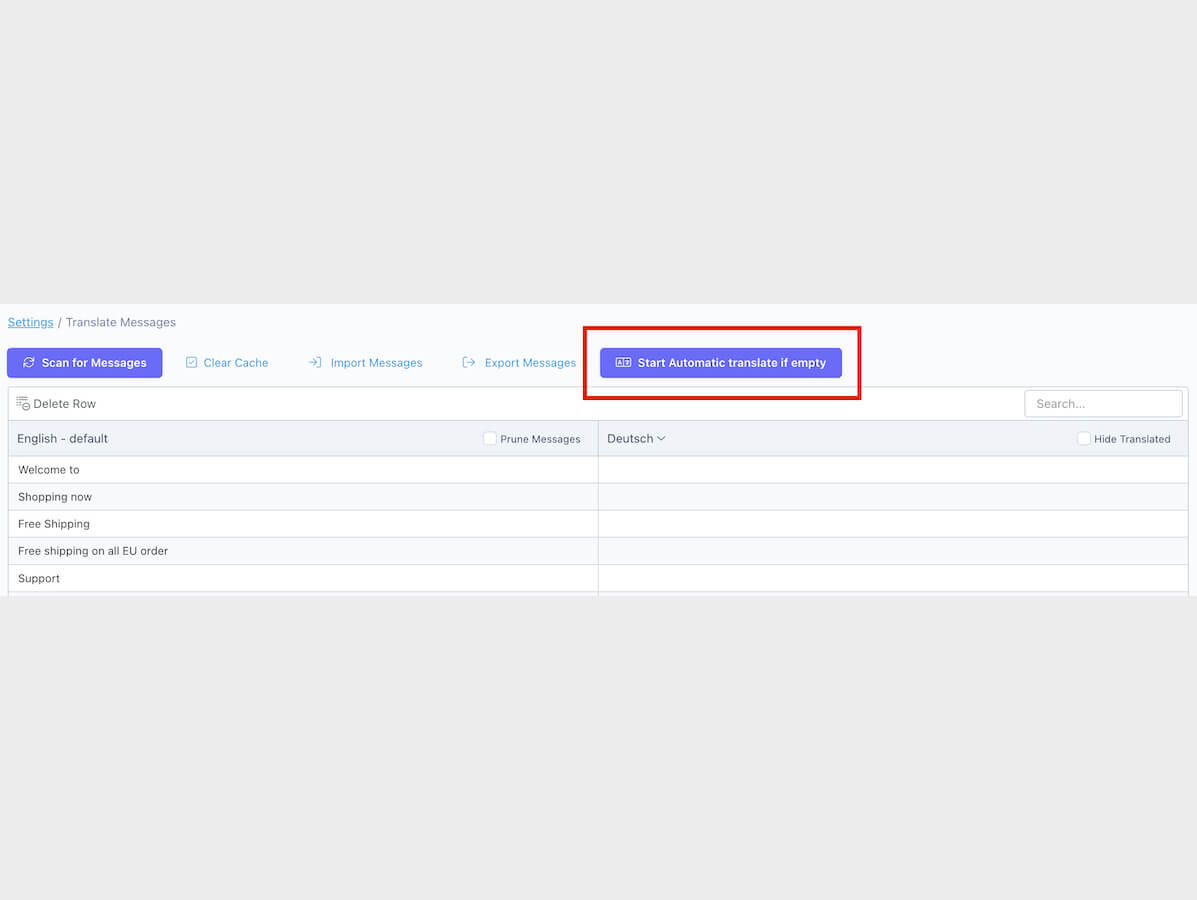The height and width of the screenshot is (900, 1197).
Task: Click the Export Messages arrow icon
Action: tap(469, 363)
